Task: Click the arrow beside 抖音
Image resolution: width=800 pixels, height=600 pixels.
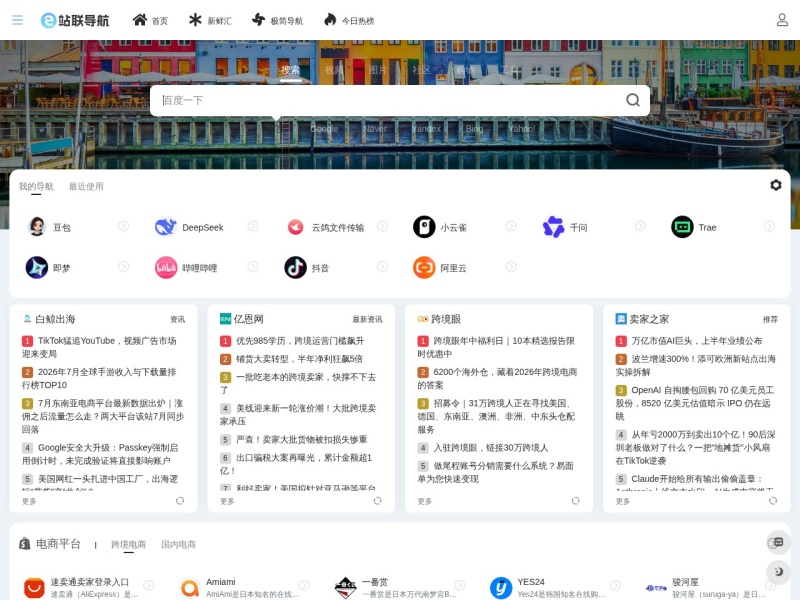Action: (382, 266)
